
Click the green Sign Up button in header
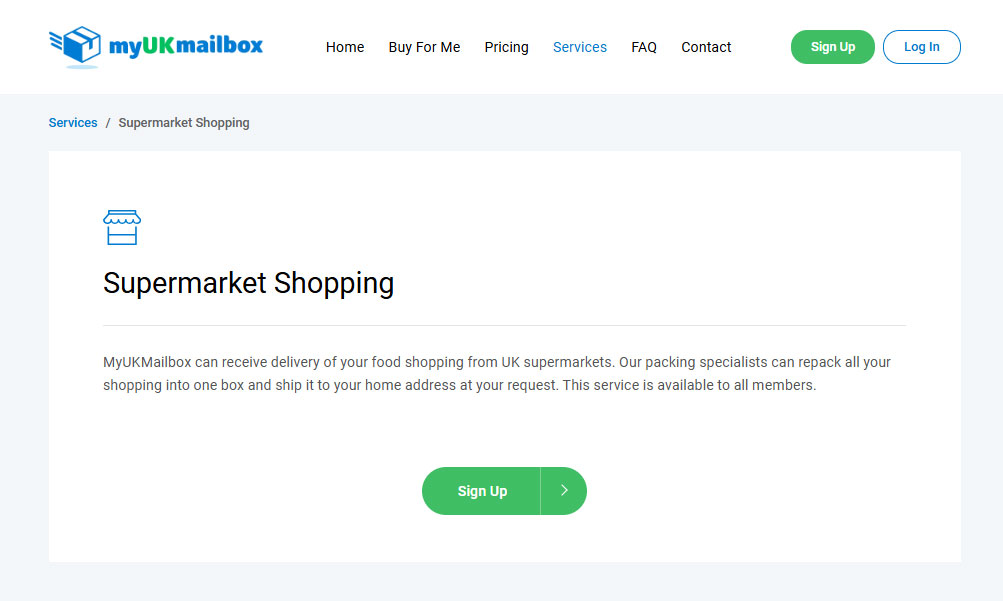pyautogui.click(x=832, y=47)
